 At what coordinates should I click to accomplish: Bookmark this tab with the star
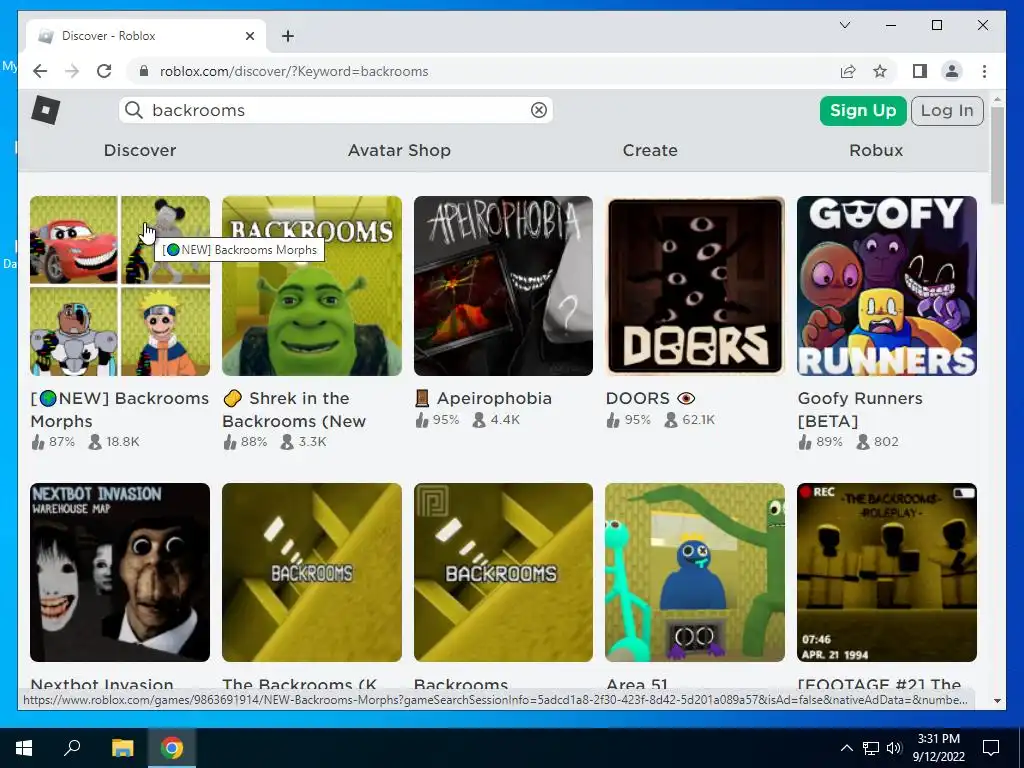880,71
